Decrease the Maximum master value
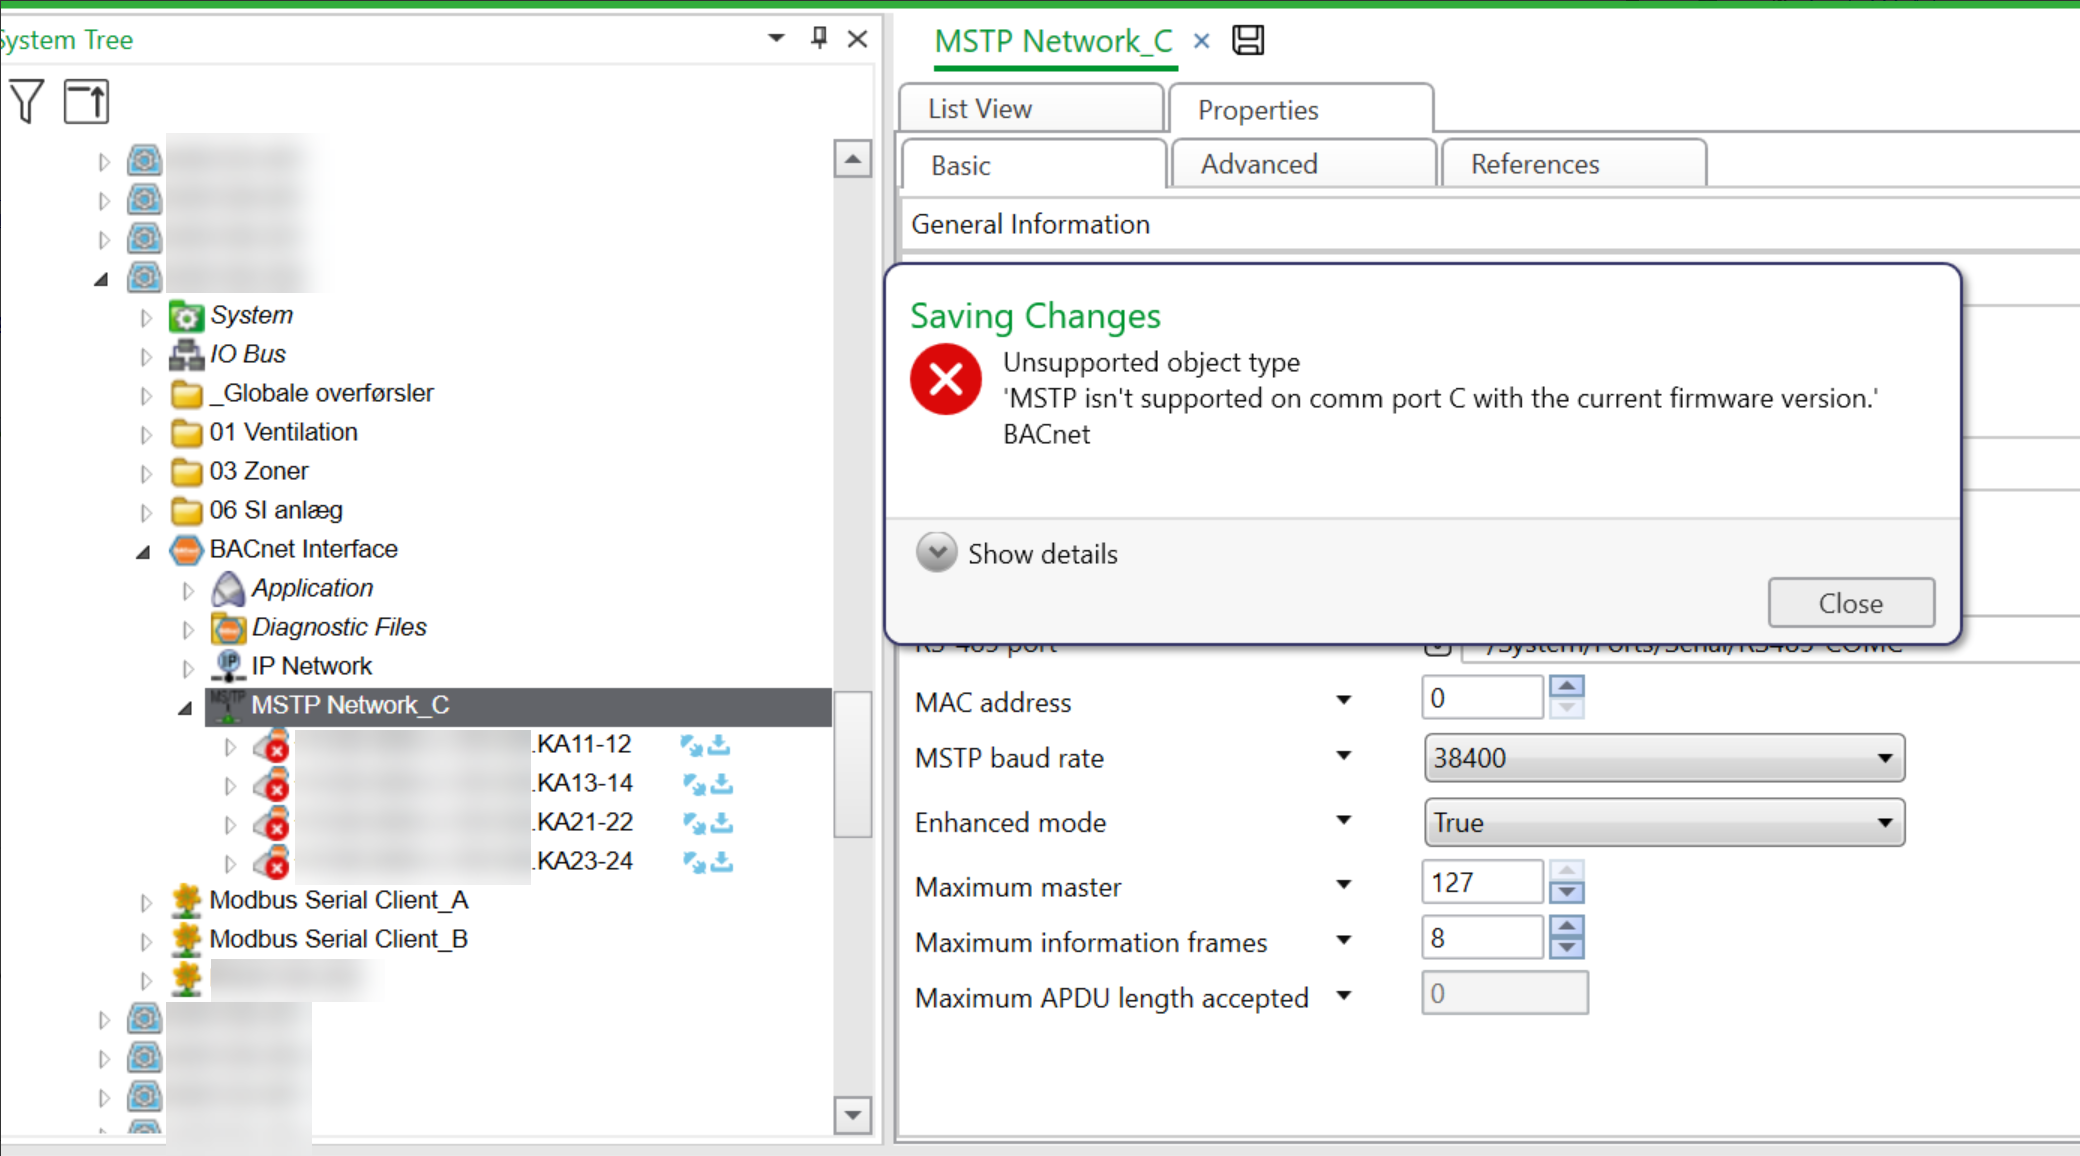Image resolution: width=2080 pixels, height=1156 pixels. pyautogui.click(x=1566, y=893)
